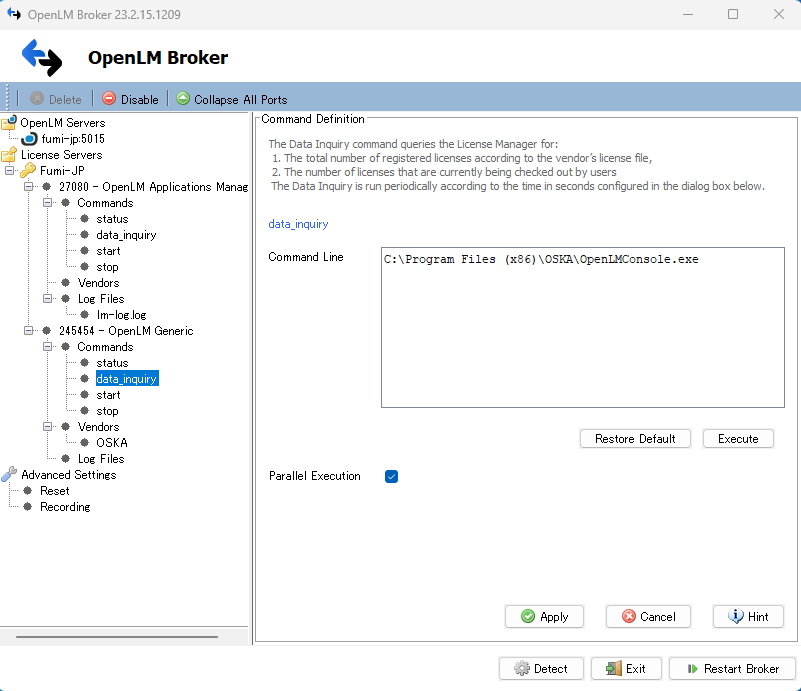Click the red Disable toolbar icon
The image size is (801, 691).
click(x=109, y=99)
